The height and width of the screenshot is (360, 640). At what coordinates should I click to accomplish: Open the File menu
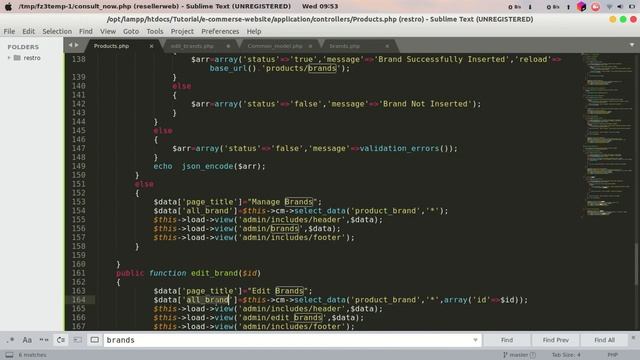pyautogui.click(x=9, y=31)
